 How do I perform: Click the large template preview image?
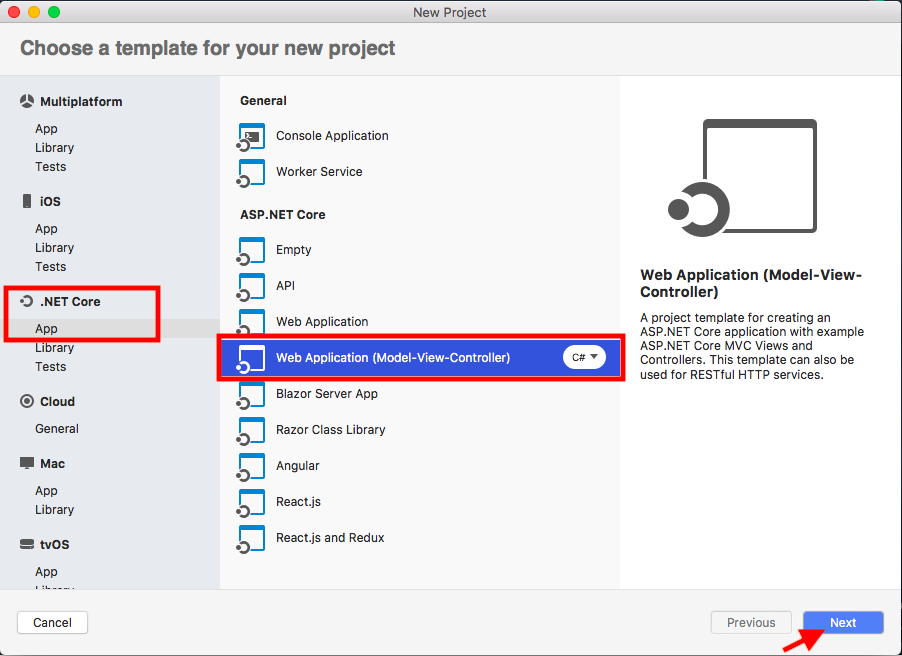742,177
